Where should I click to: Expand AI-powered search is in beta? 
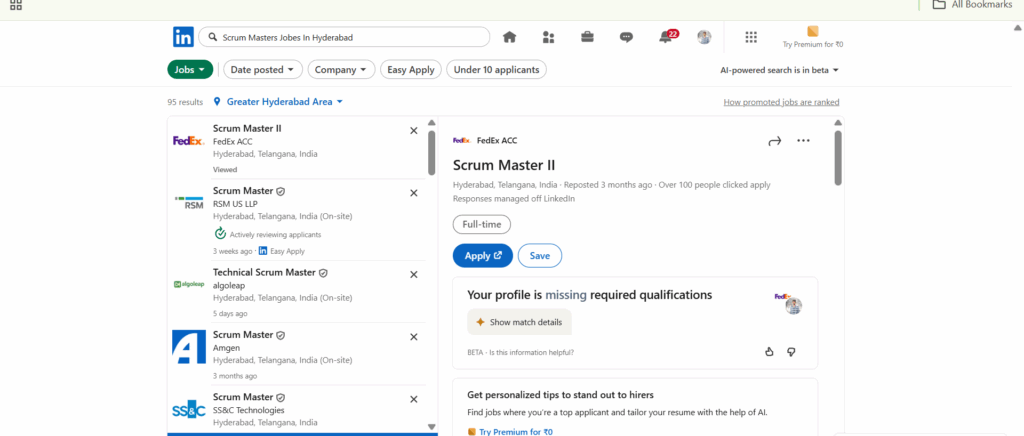(x=779, y=70)
